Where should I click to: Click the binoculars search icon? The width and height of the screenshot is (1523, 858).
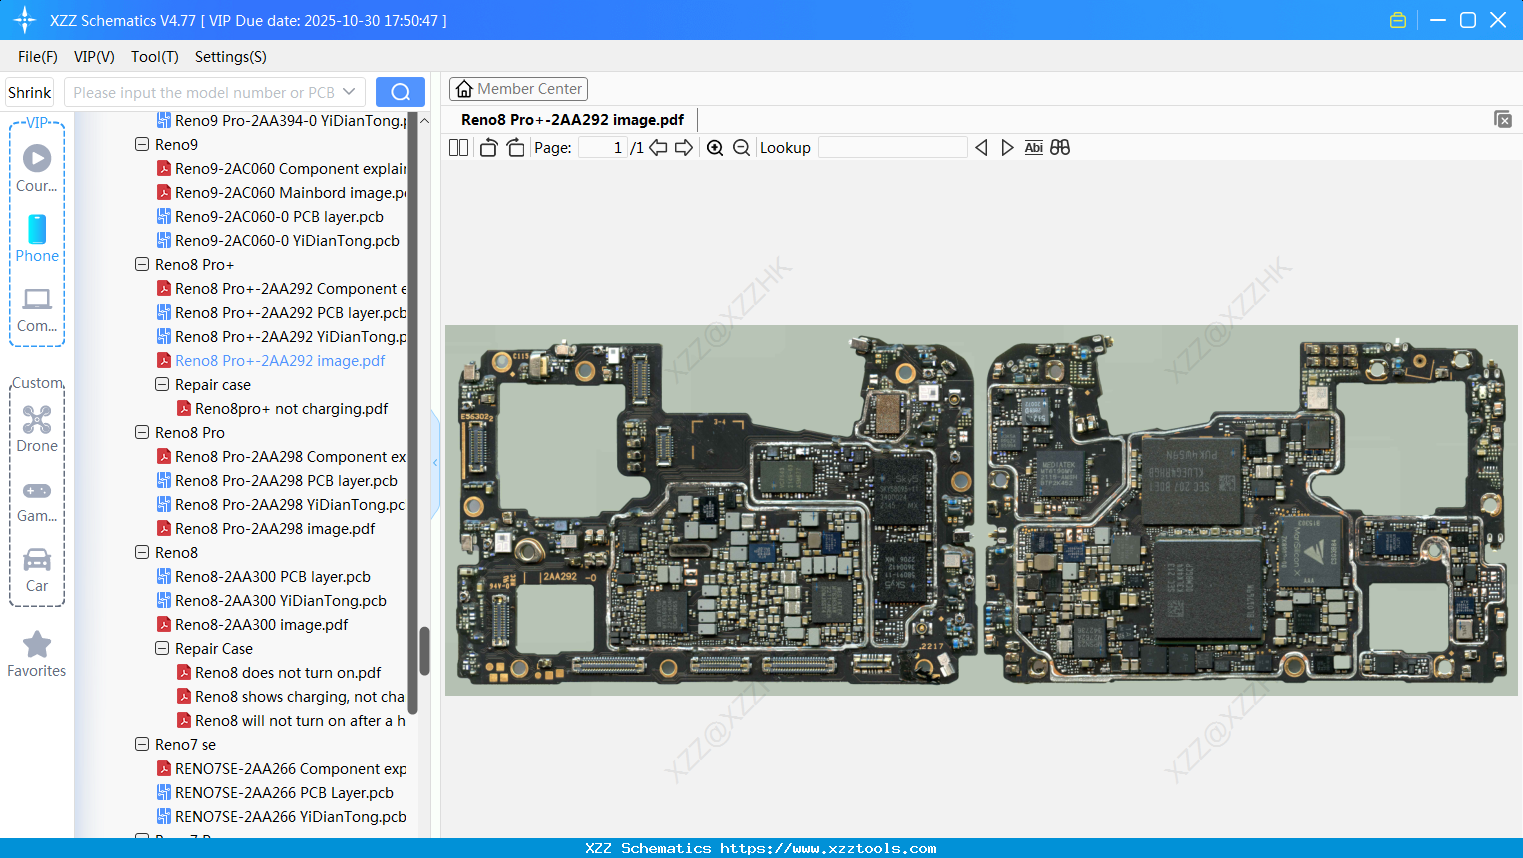click(x=1060, y=148)
